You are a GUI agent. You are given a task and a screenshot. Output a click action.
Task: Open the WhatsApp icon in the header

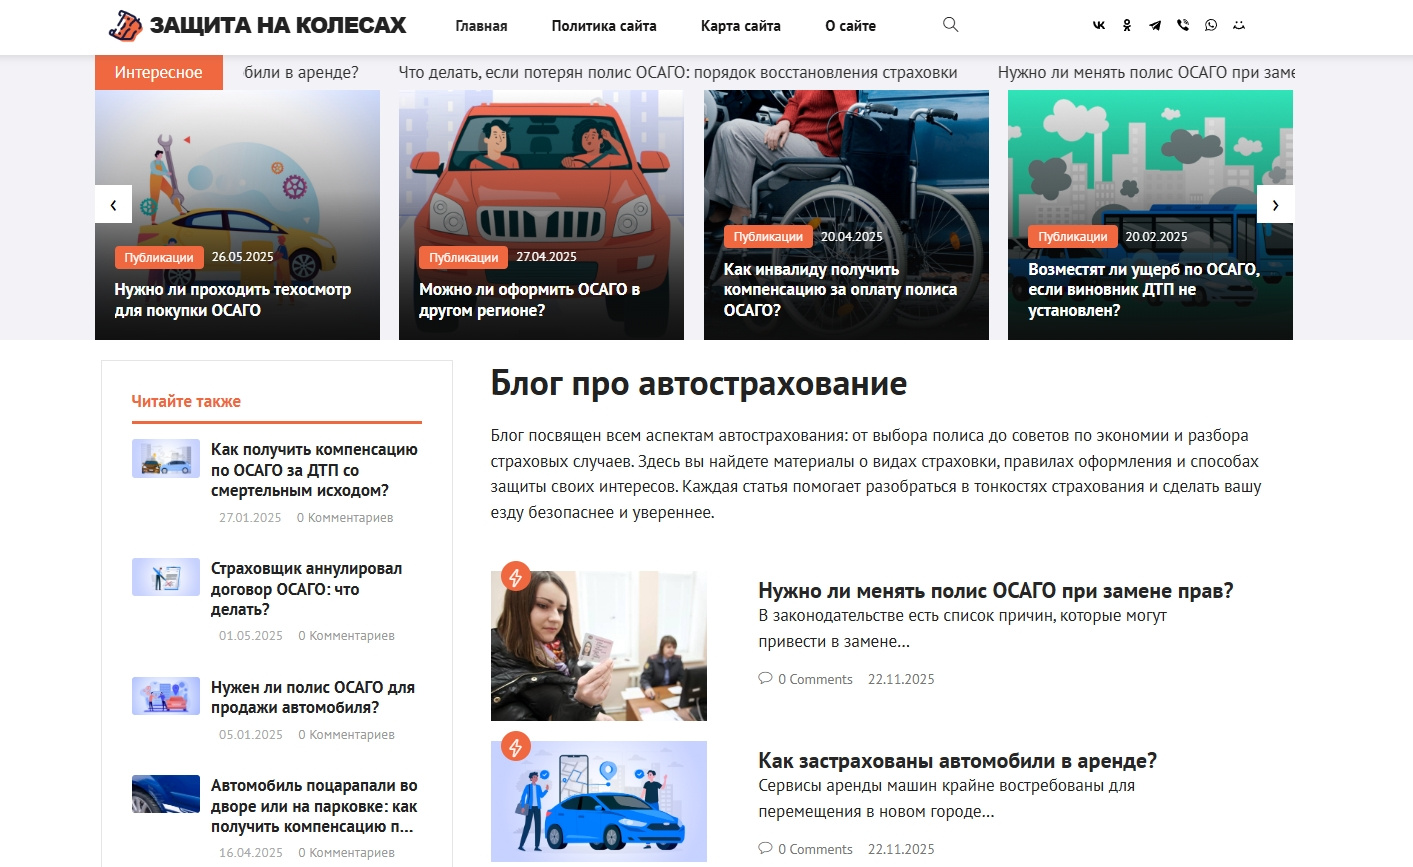tap(1211, 26)
